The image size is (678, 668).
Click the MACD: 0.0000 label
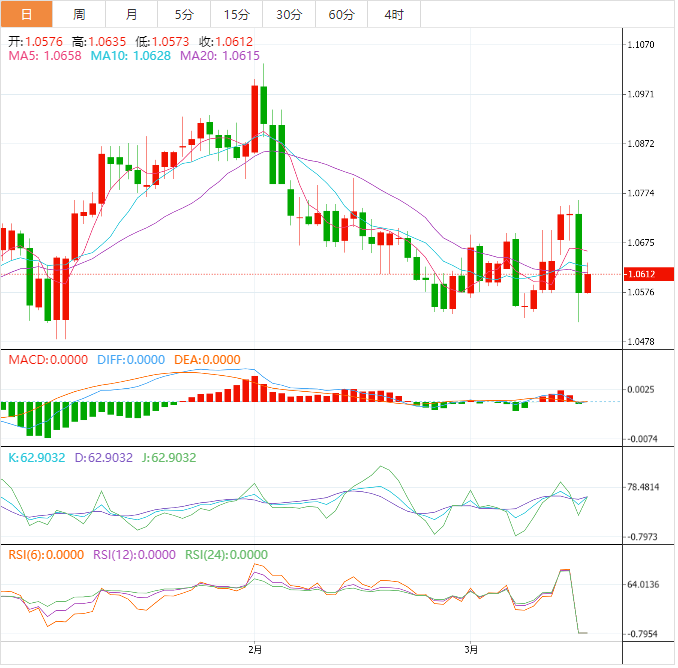click(x=48, y=360)
